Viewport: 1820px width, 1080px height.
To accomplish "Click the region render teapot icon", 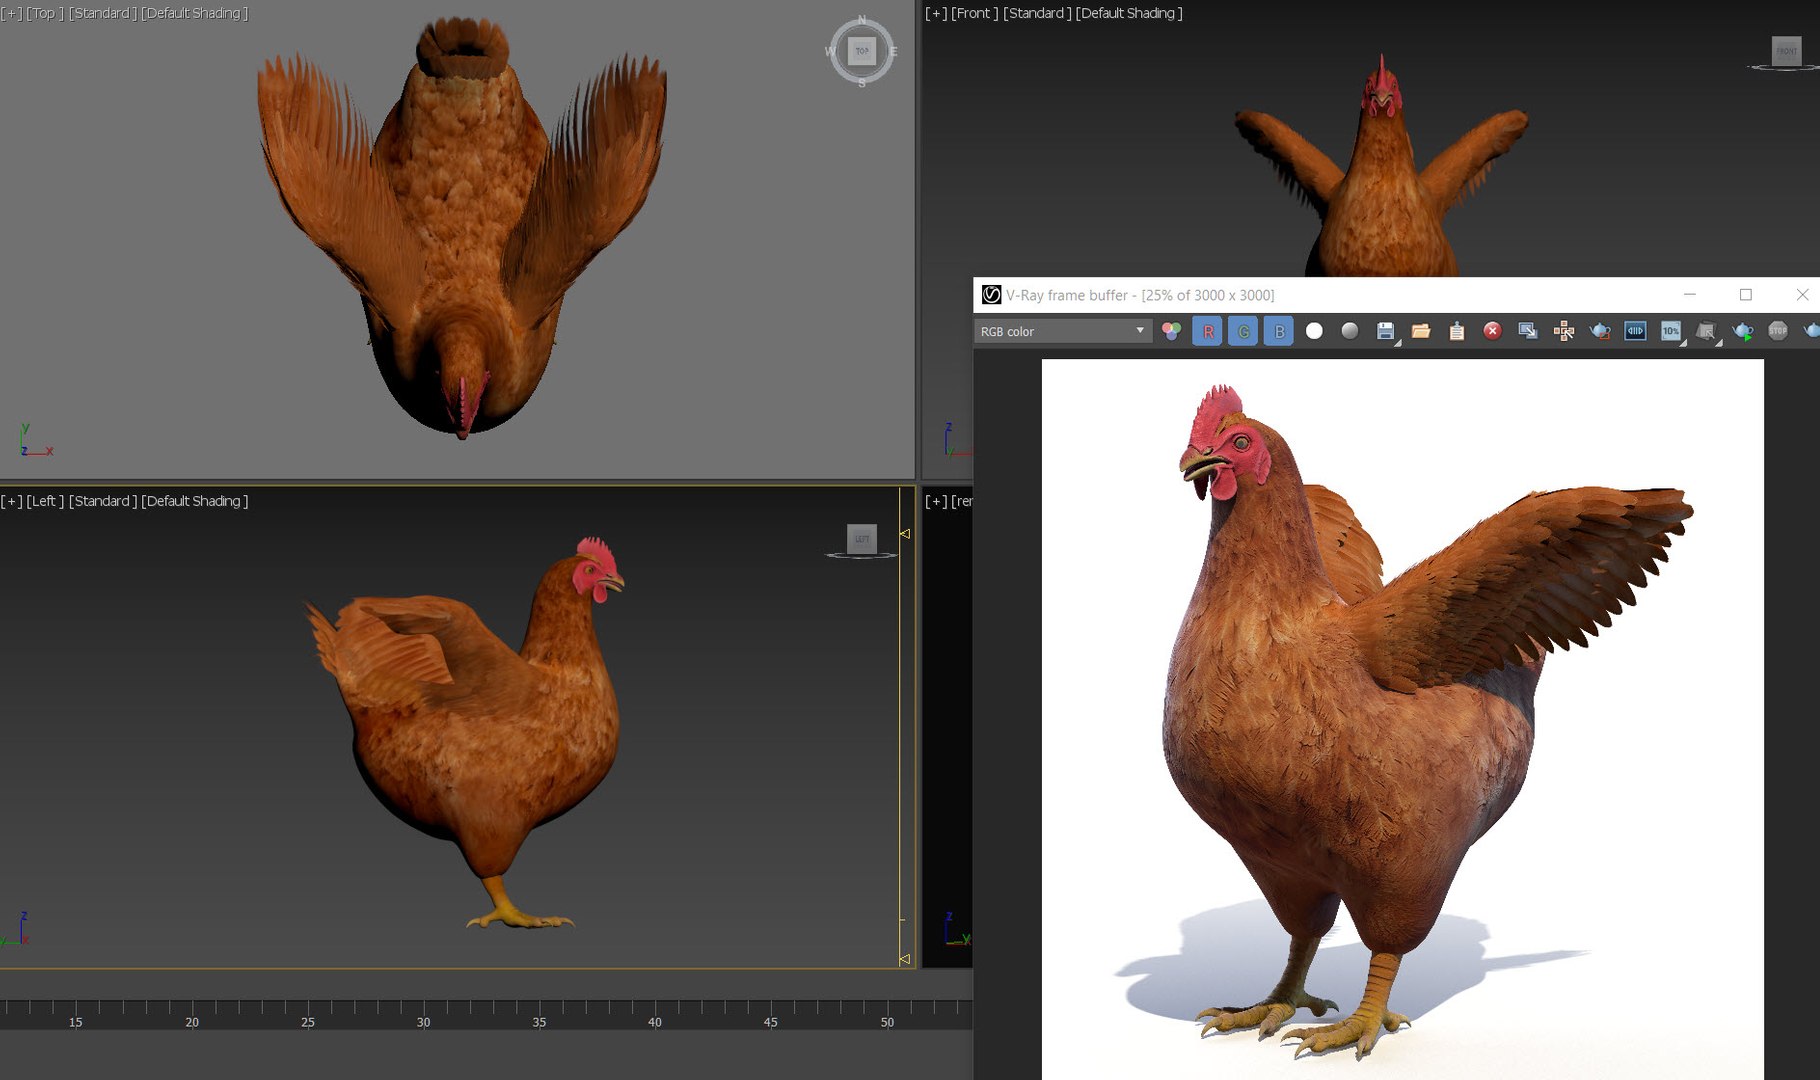I will [1600, 331].
